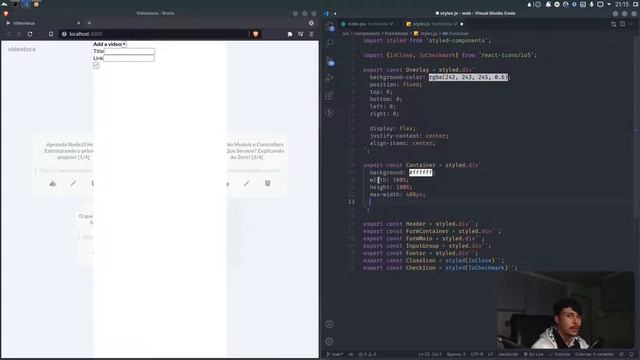This screenshot has height=360, width=640.
Task: Open a new tab in Brave
Action: pyautogui.click(x=89, y=23)
